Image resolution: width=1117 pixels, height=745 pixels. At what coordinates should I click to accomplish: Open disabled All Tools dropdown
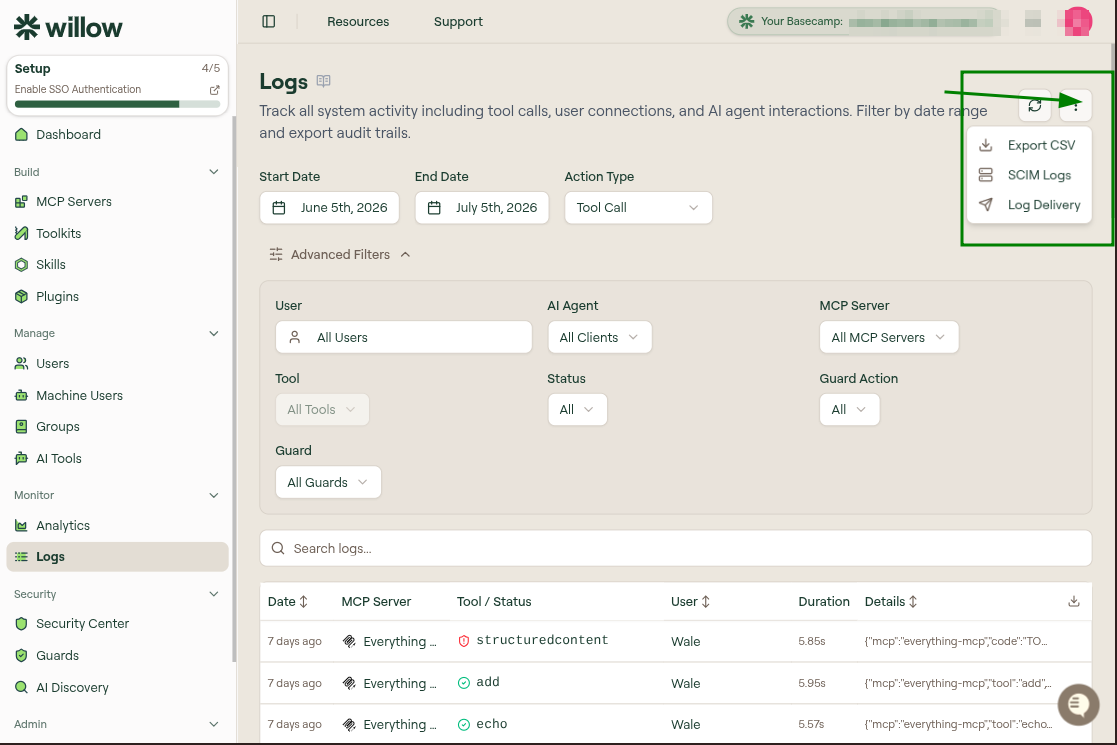click(322, 410)
